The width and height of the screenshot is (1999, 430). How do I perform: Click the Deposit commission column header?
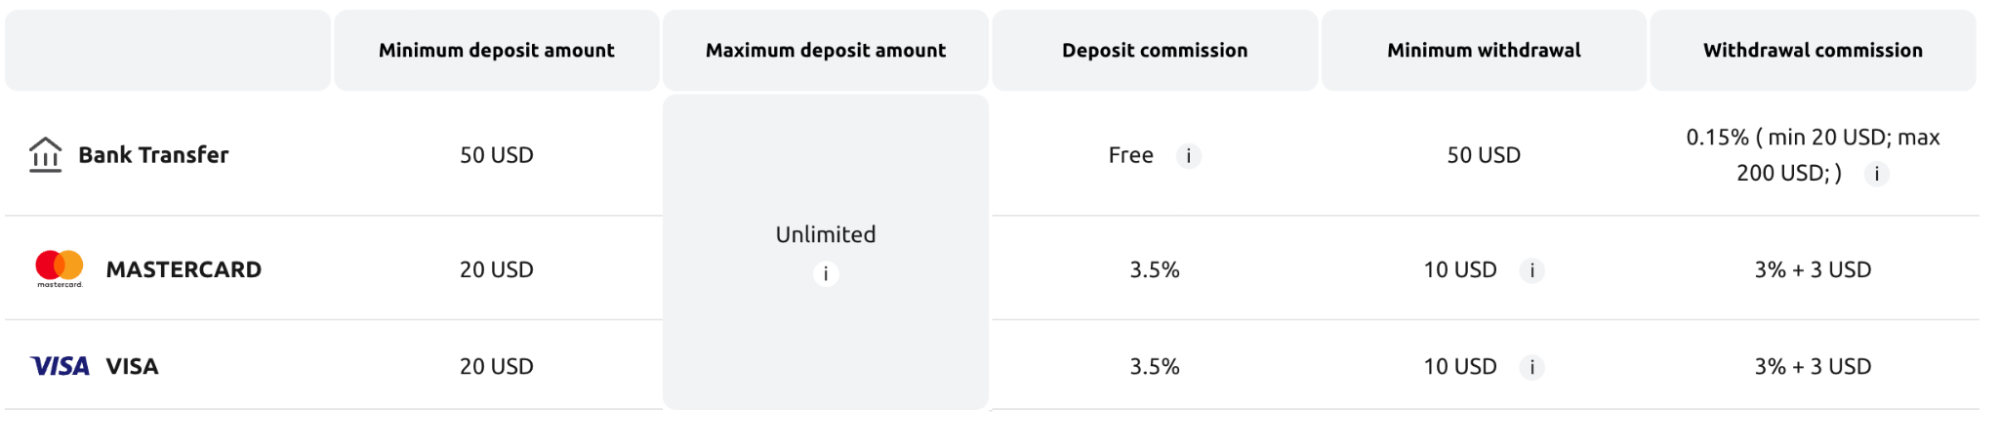click(1154, 50)
